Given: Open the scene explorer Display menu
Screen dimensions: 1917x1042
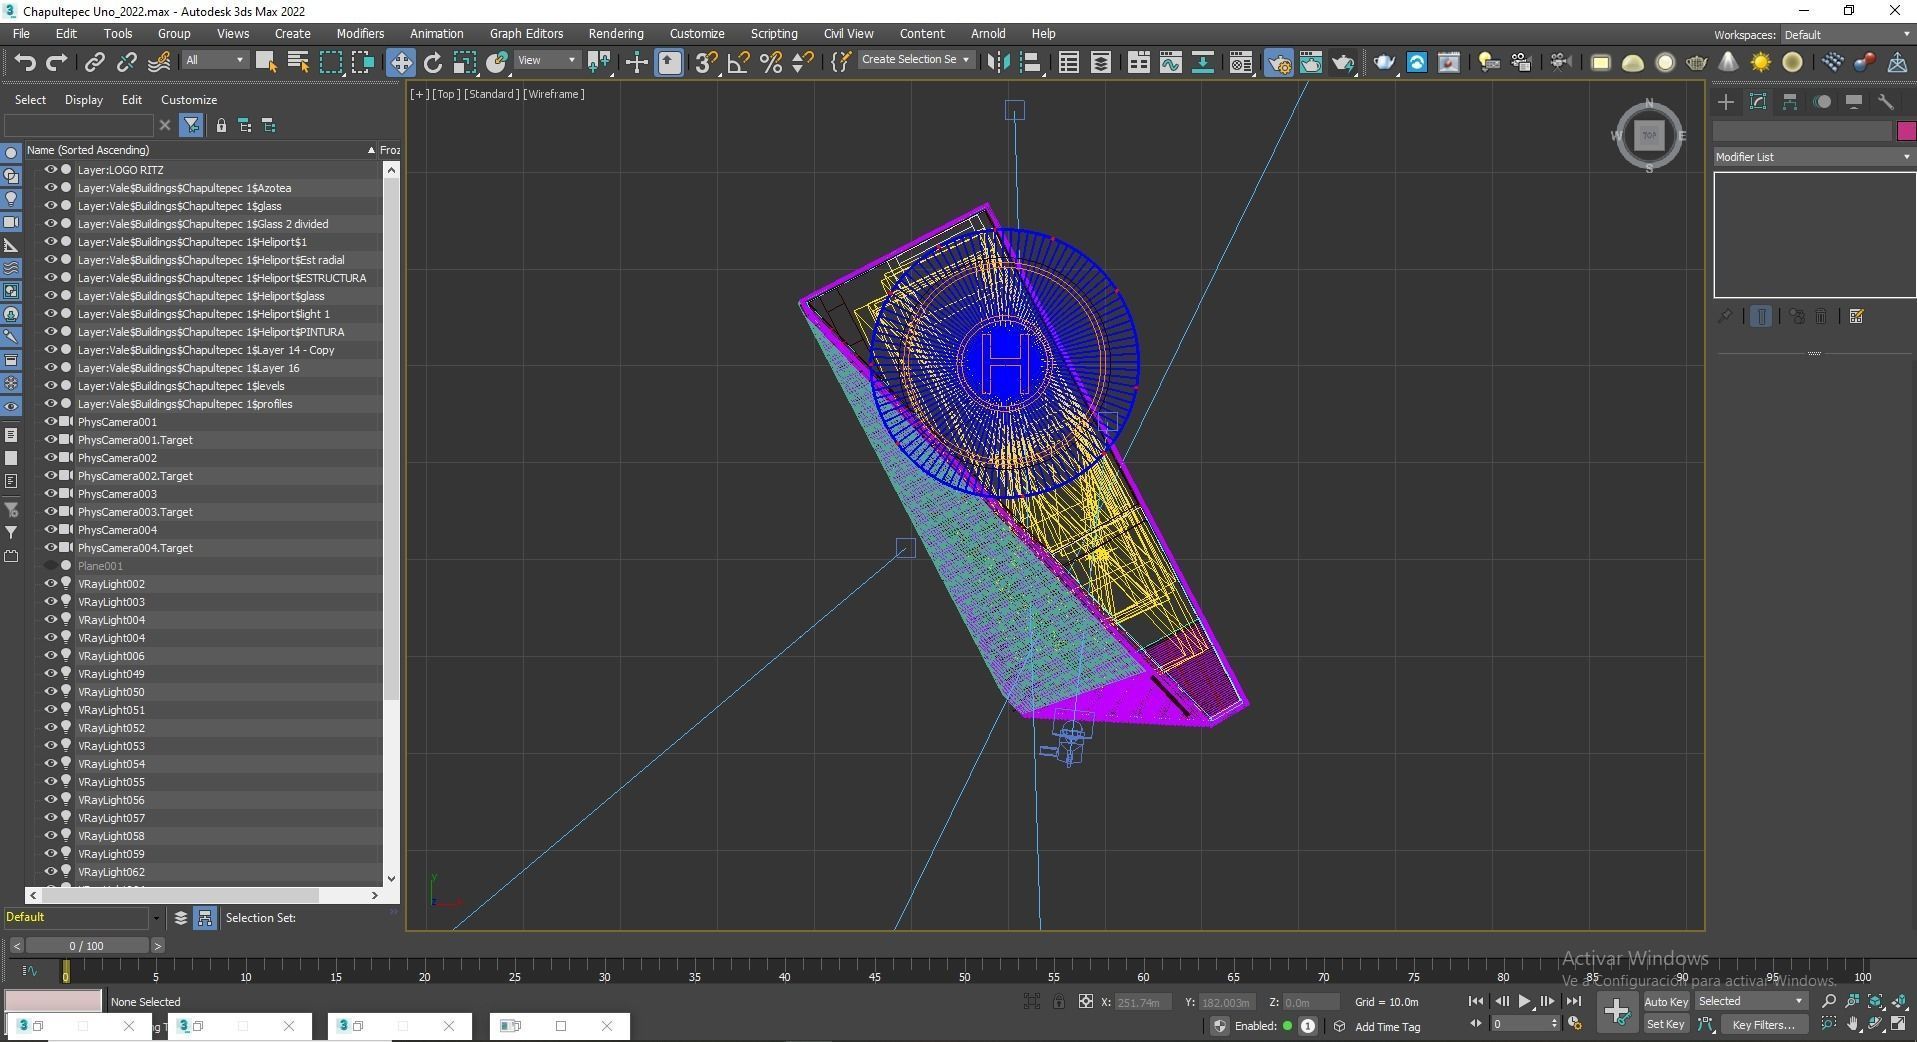Looking at the screenshot, I should 84,100.
